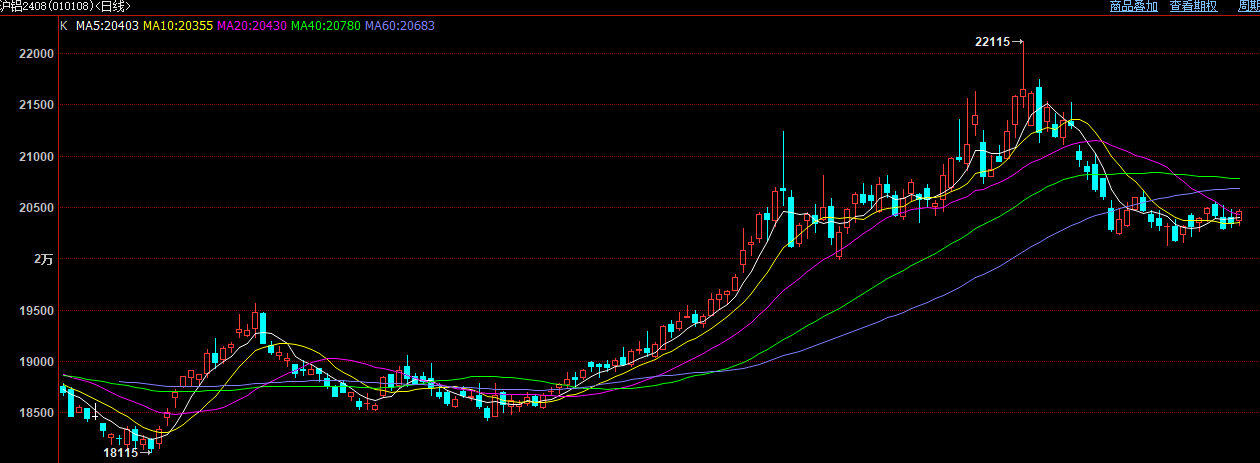1260x463 pixels.
Task: Open the 商品叠加 overlay link
Action: pyautogui.click(x=1133, y=6)
